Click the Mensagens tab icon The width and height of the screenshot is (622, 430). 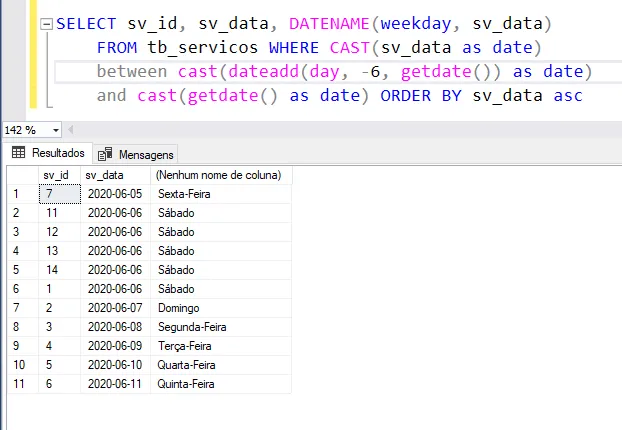click(x=105, y=154)
